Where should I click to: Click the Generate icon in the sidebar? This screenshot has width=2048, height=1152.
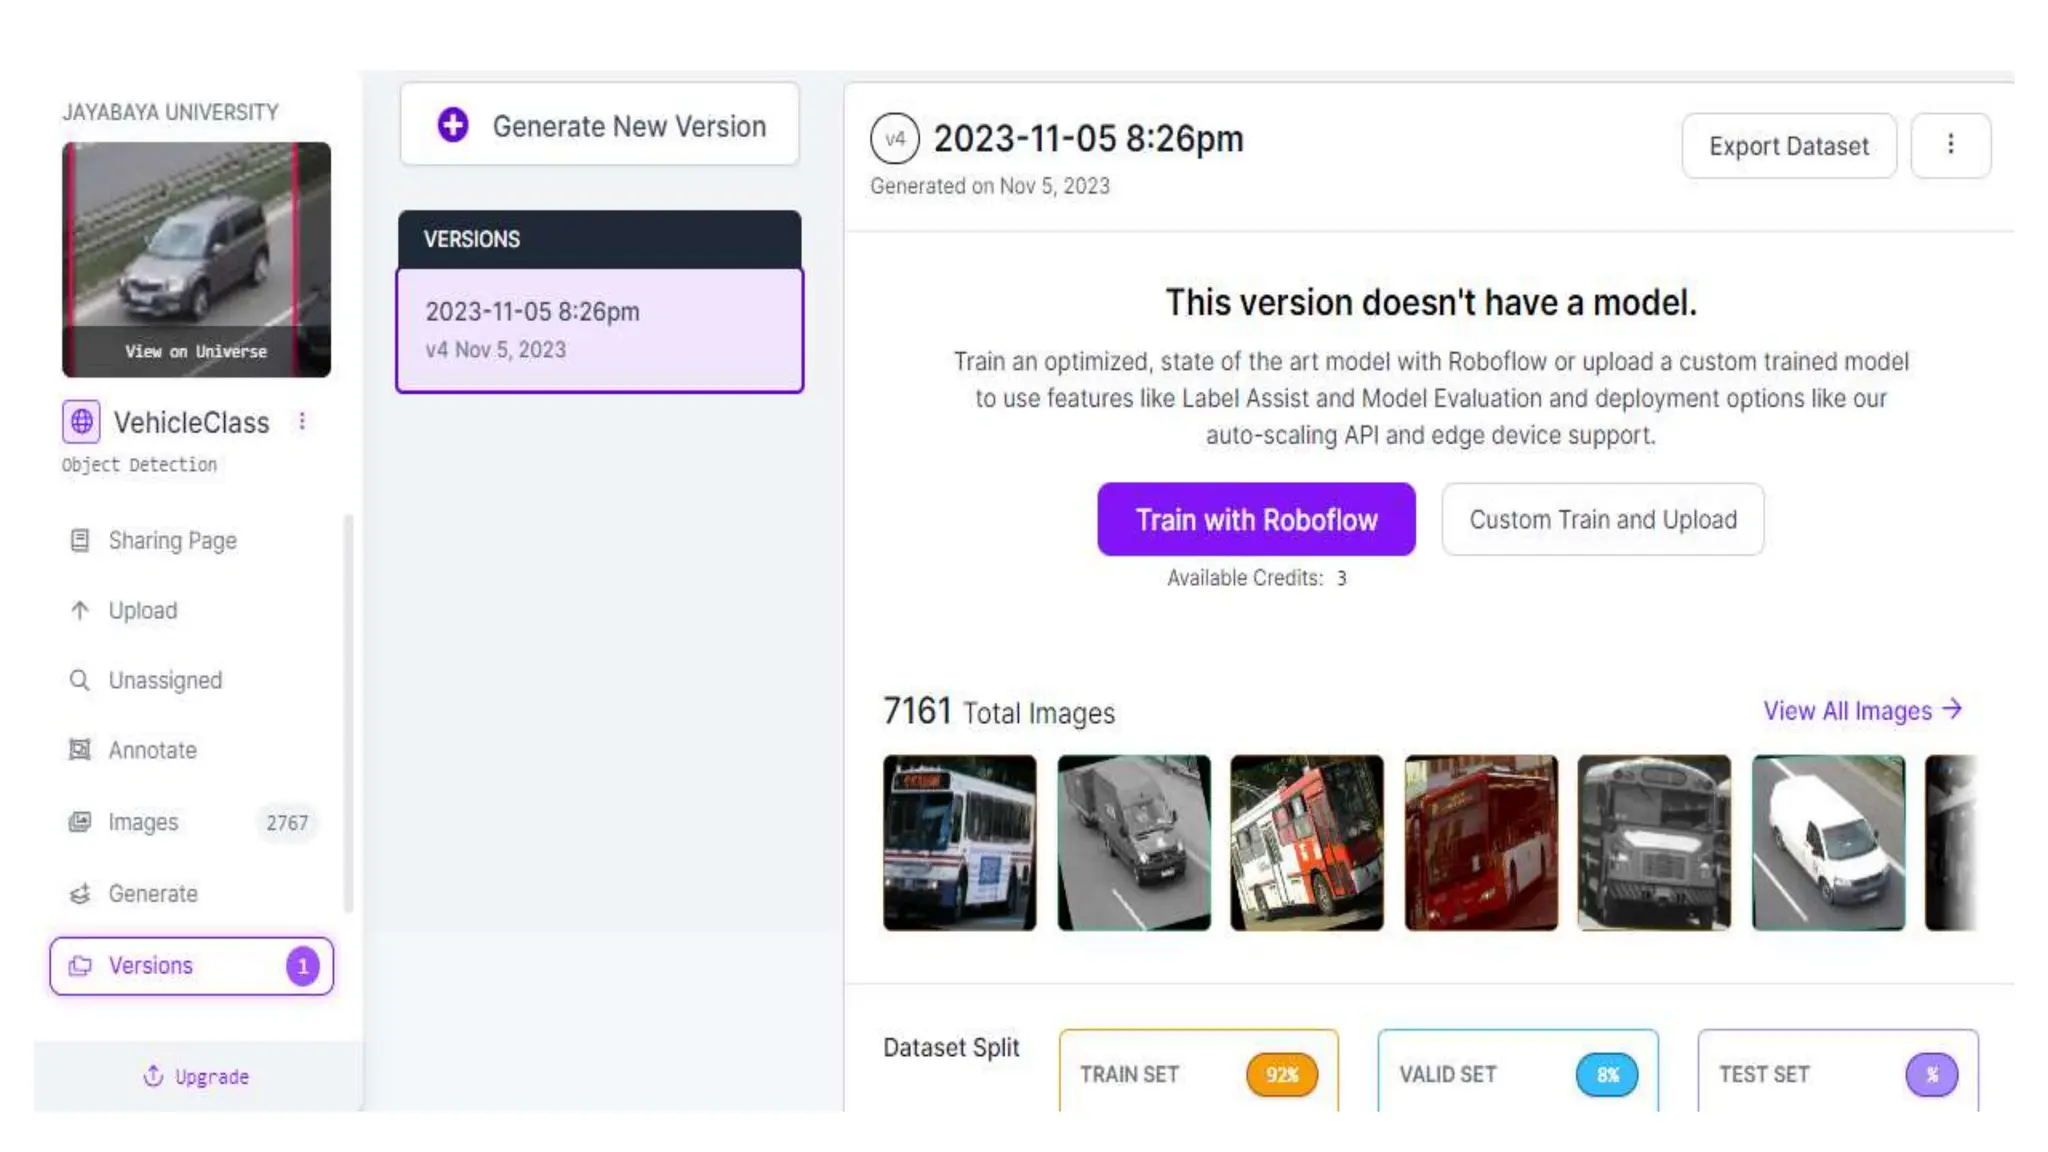(x=80, y=893)
